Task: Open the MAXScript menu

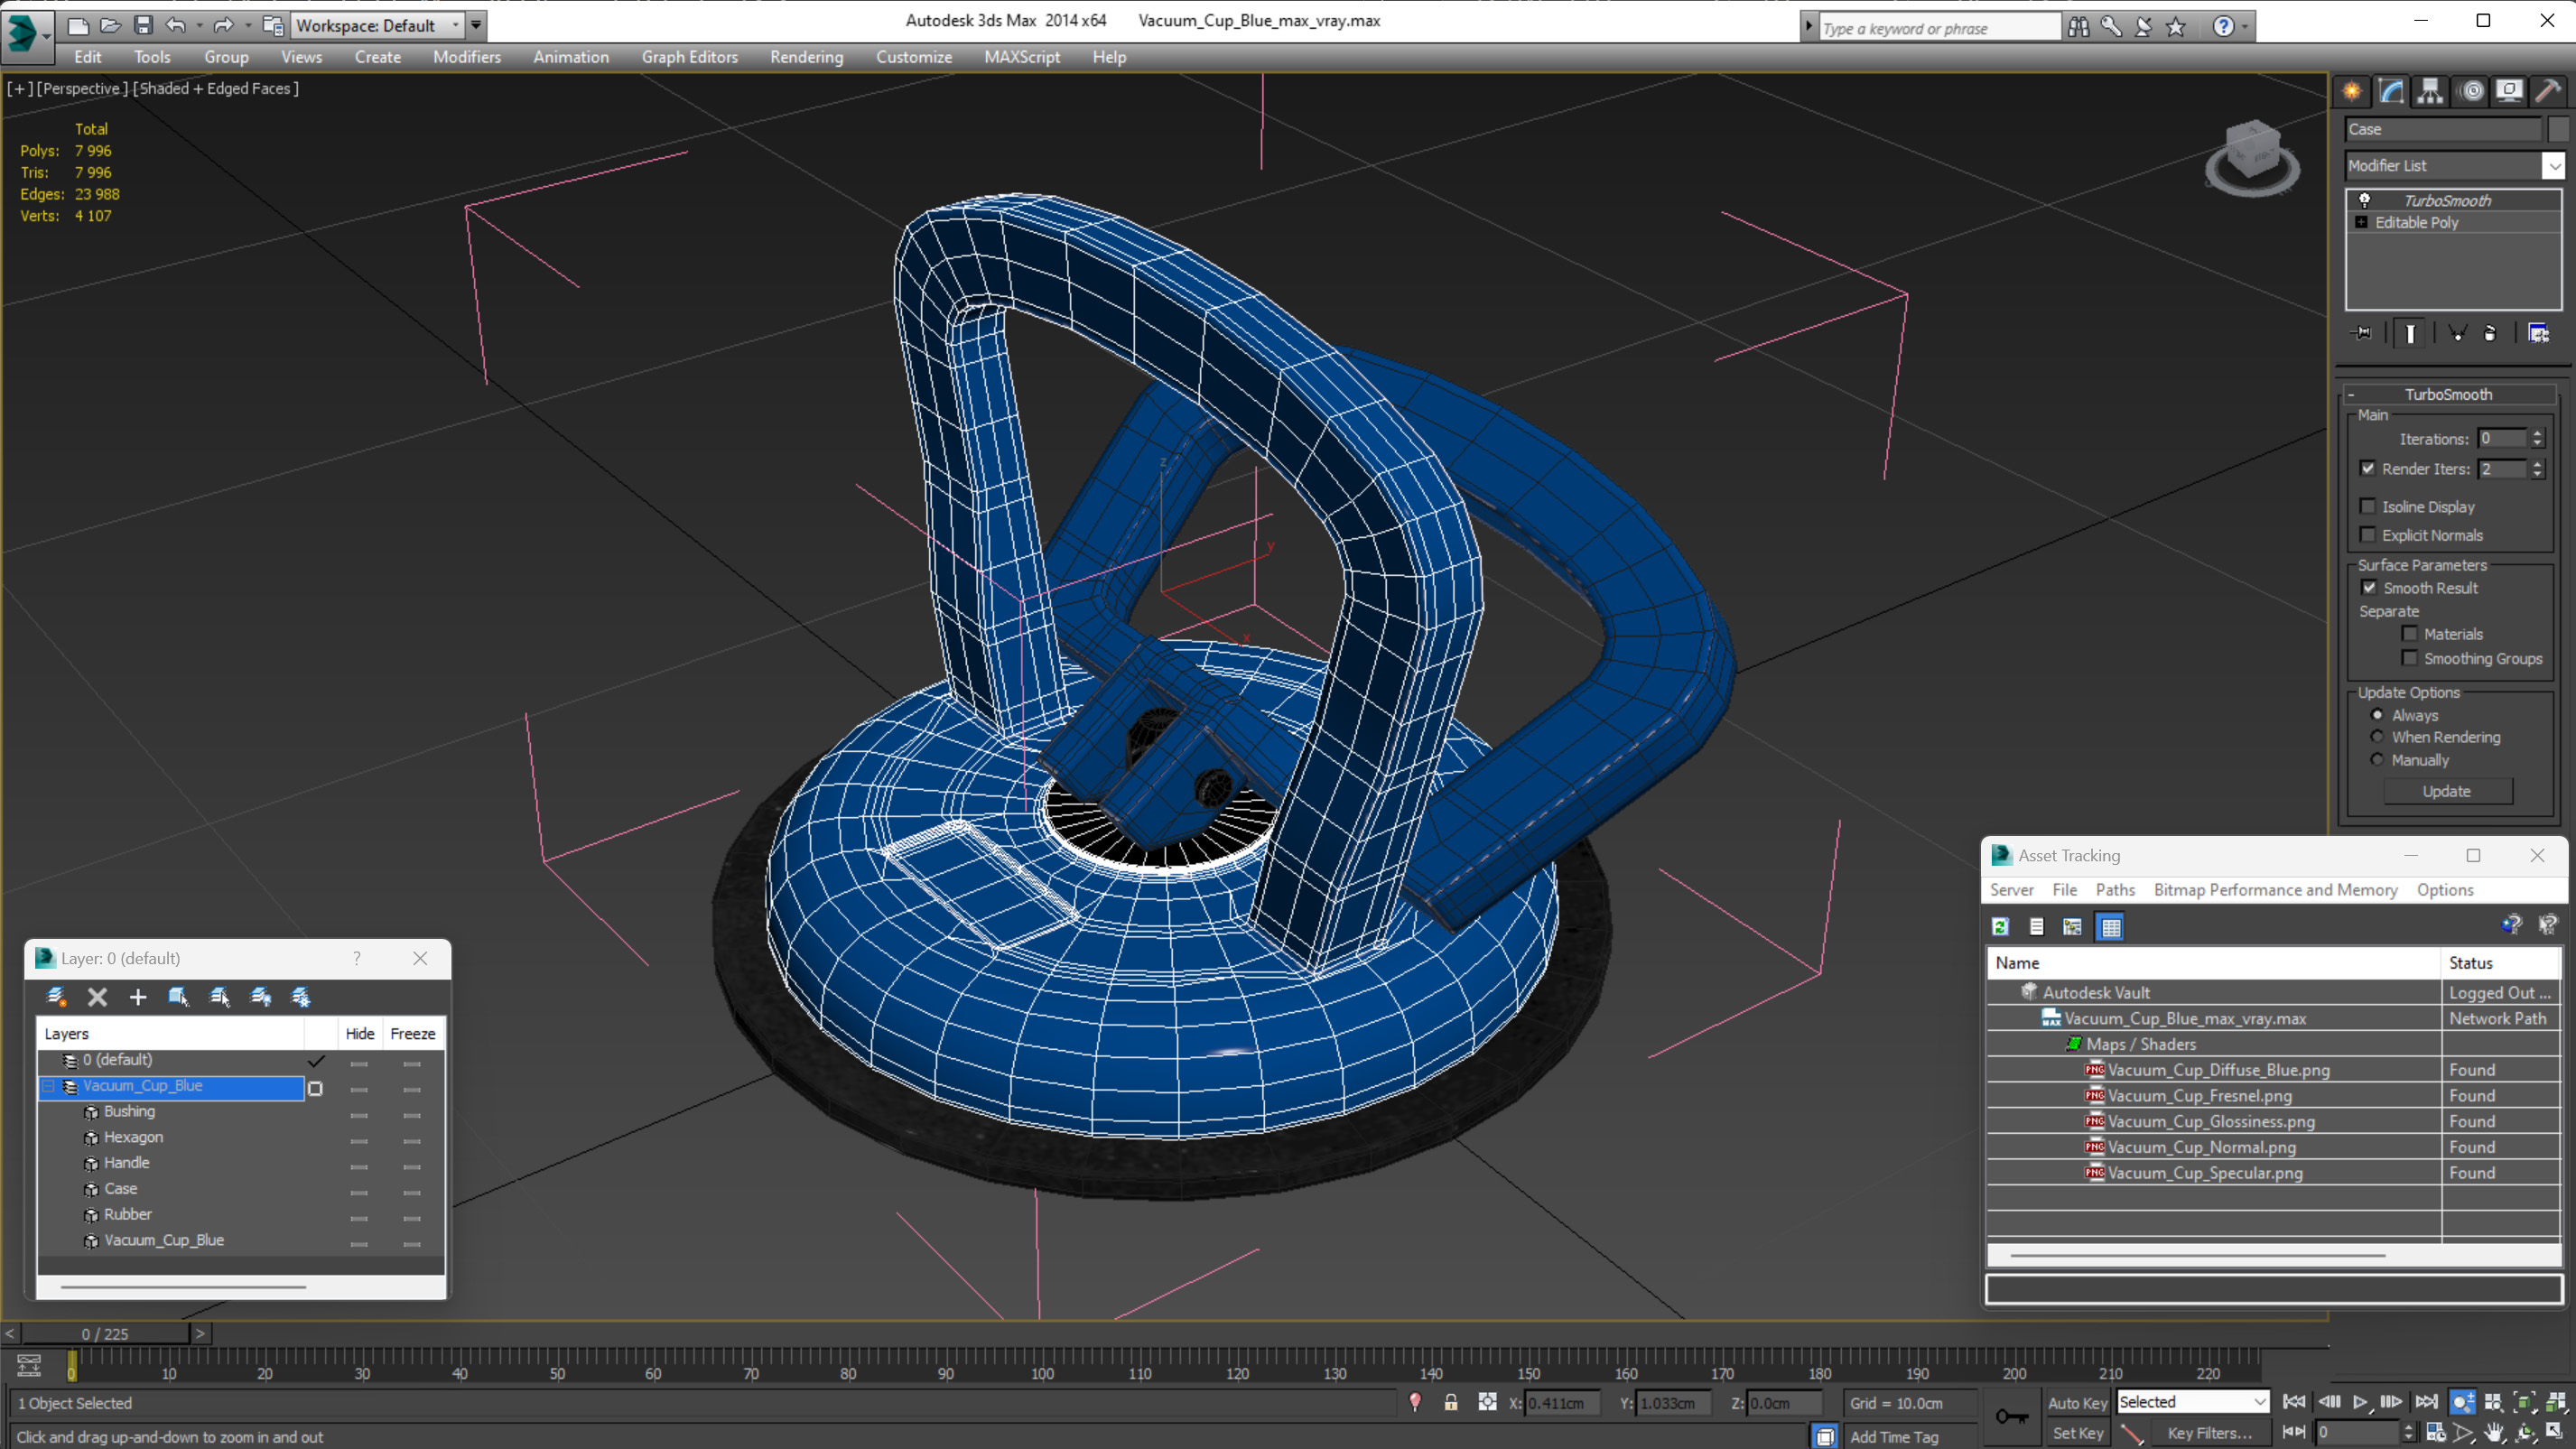Action: [x=1021, y=57]
